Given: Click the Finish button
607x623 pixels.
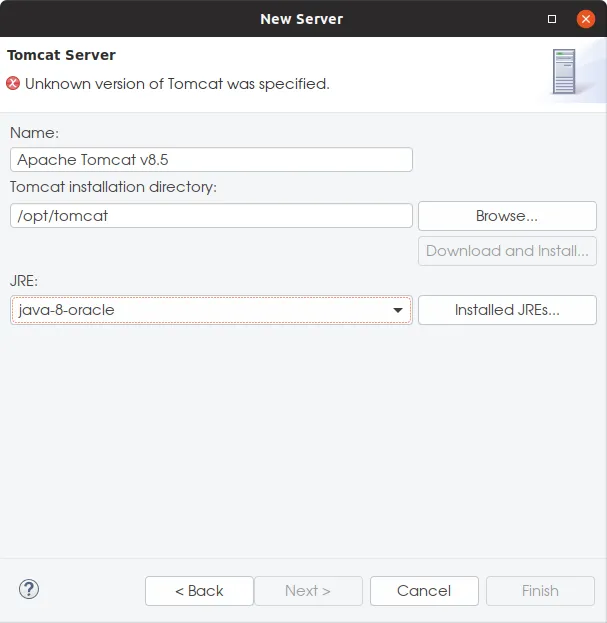Looking at the screenshot, I should 540,591.
